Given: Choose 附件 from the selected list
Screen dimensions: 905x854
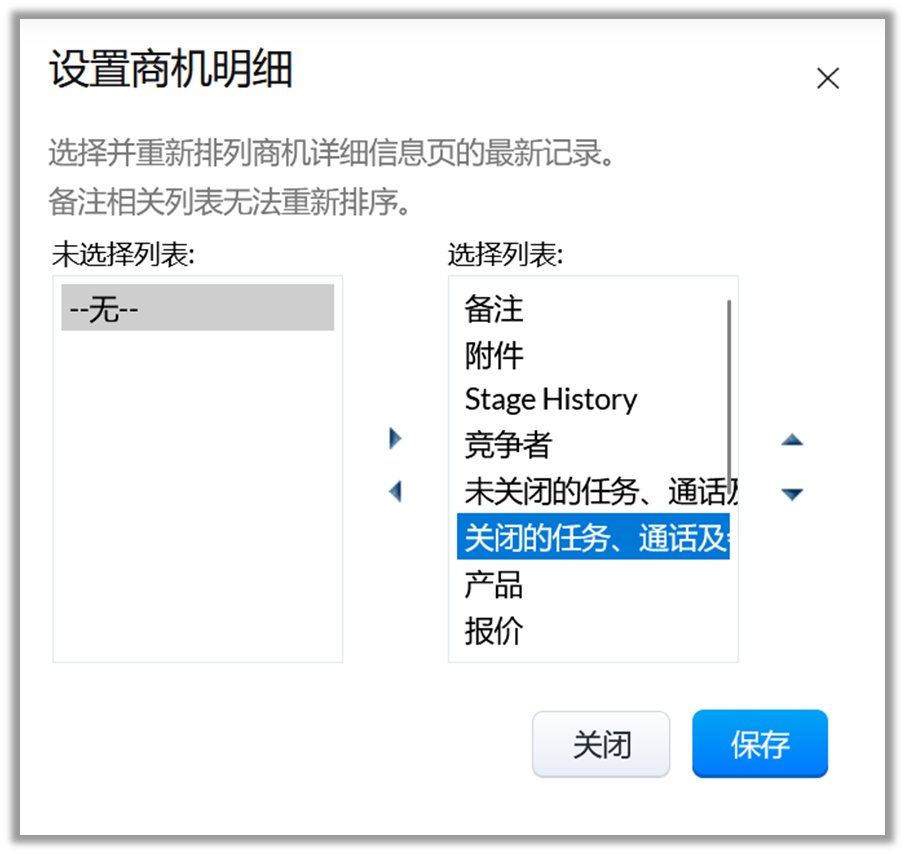Looking at the screenshot, I should (494, 355).
